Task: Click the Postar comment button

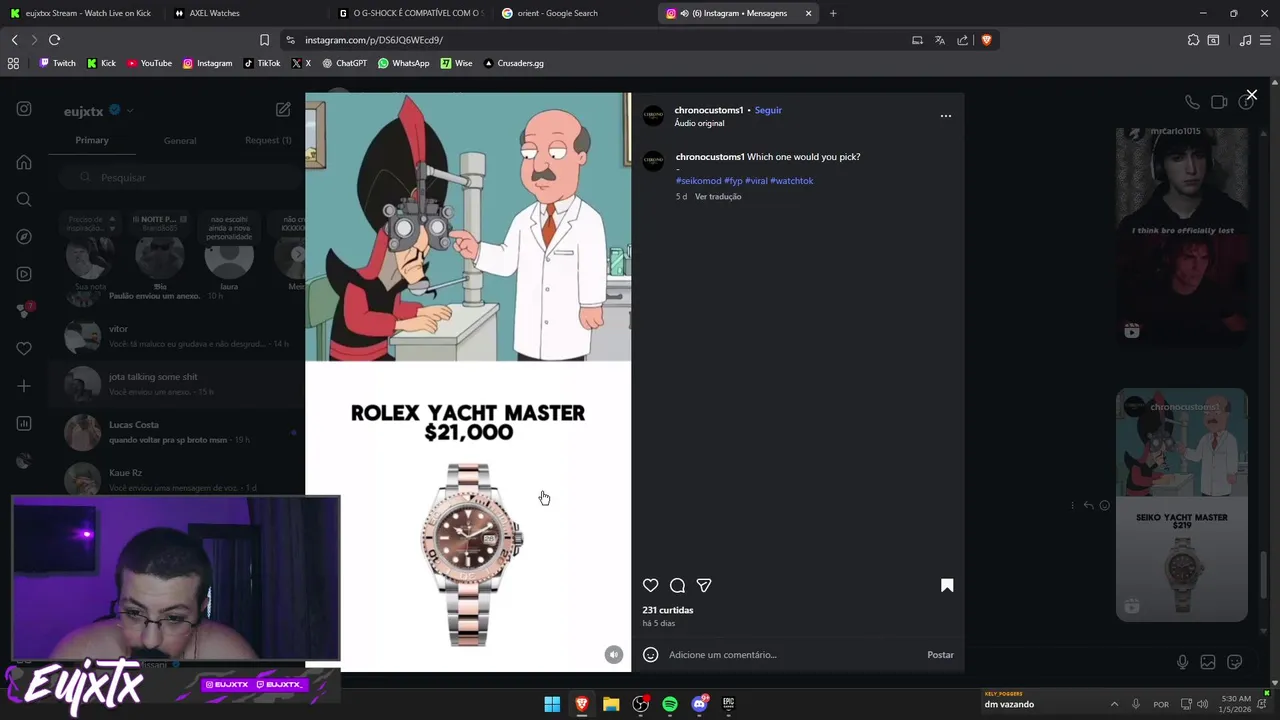Action: pos(940,655)
